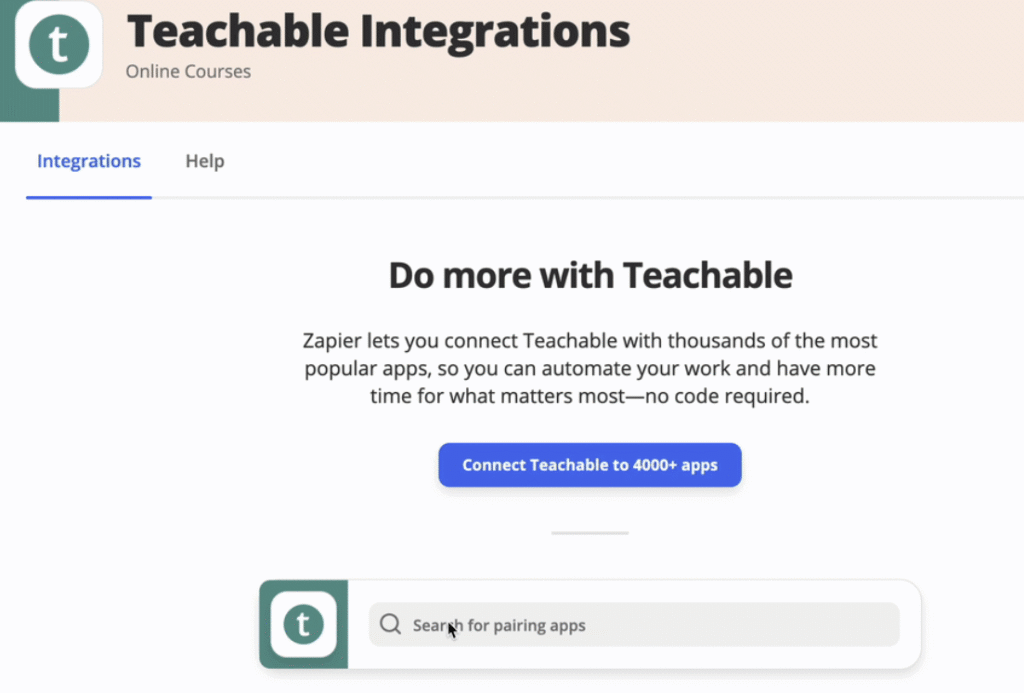Click the Online Courses category label
The image size is (1024, 693).
coord(188,71)
